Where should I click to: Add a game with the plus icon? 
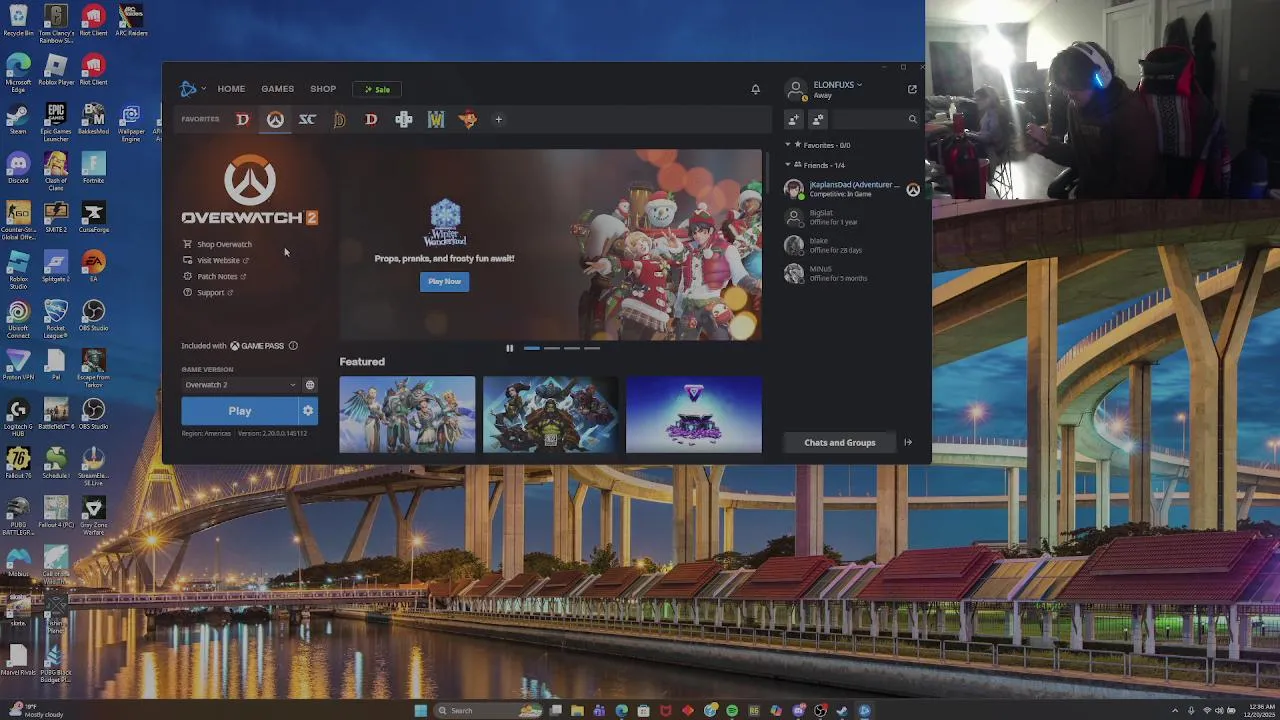click(x=498, y=120)
